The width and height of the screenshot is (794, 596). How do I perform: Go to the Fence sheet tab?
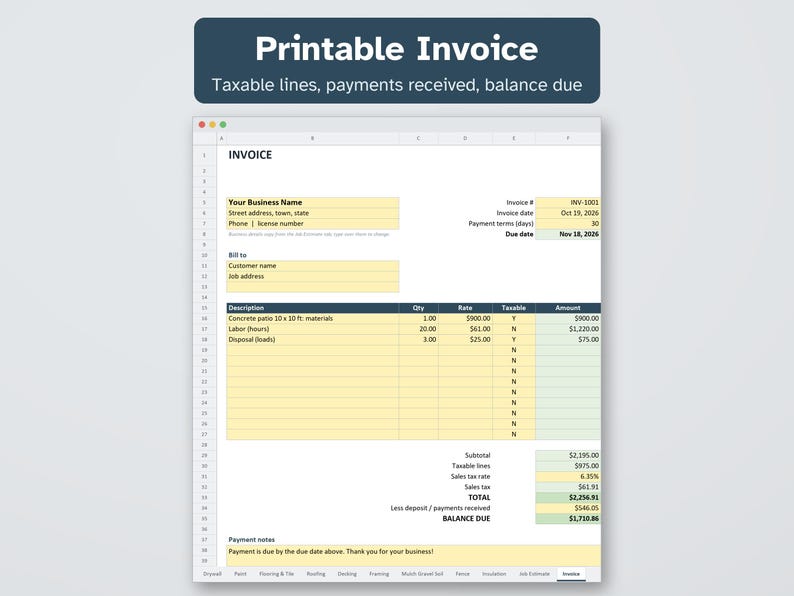click(462, 574)
